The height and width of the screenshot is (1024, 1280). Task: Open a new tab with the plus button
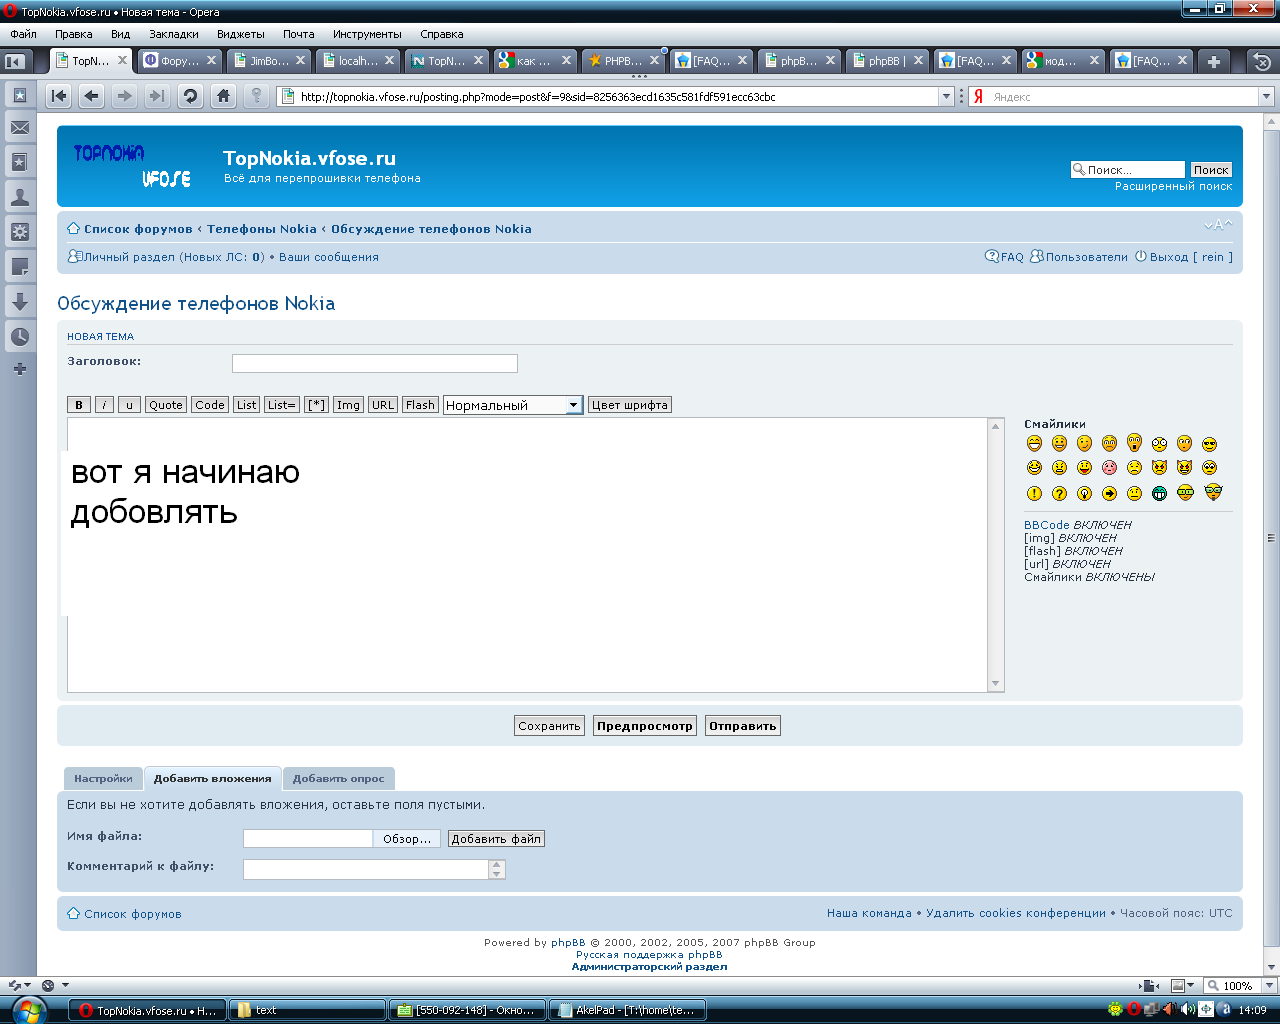click(1213, 61)
